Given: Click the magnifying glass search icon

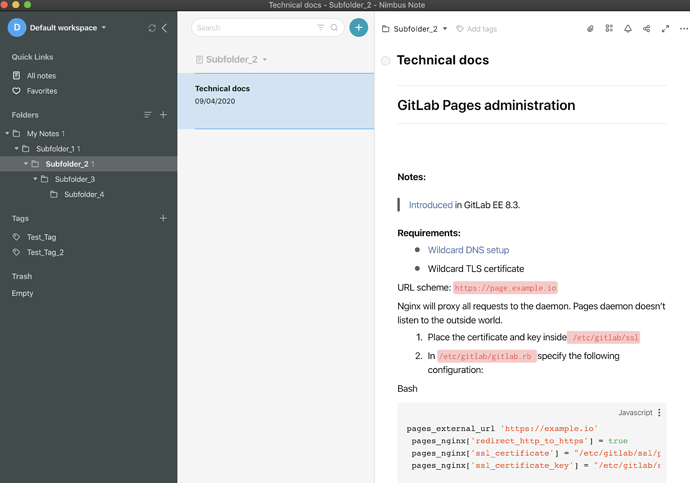Looking at the screenshot, I should (334, 28).
